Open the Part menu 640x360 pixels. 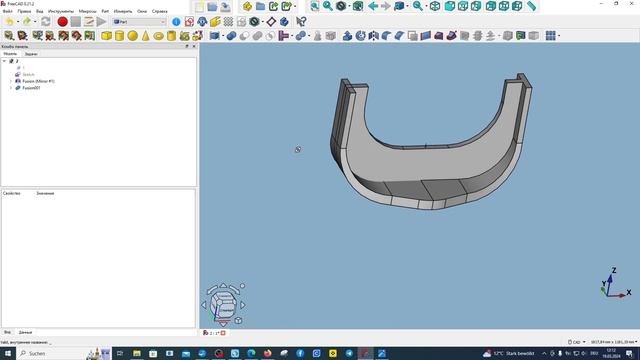coord(105,11)
